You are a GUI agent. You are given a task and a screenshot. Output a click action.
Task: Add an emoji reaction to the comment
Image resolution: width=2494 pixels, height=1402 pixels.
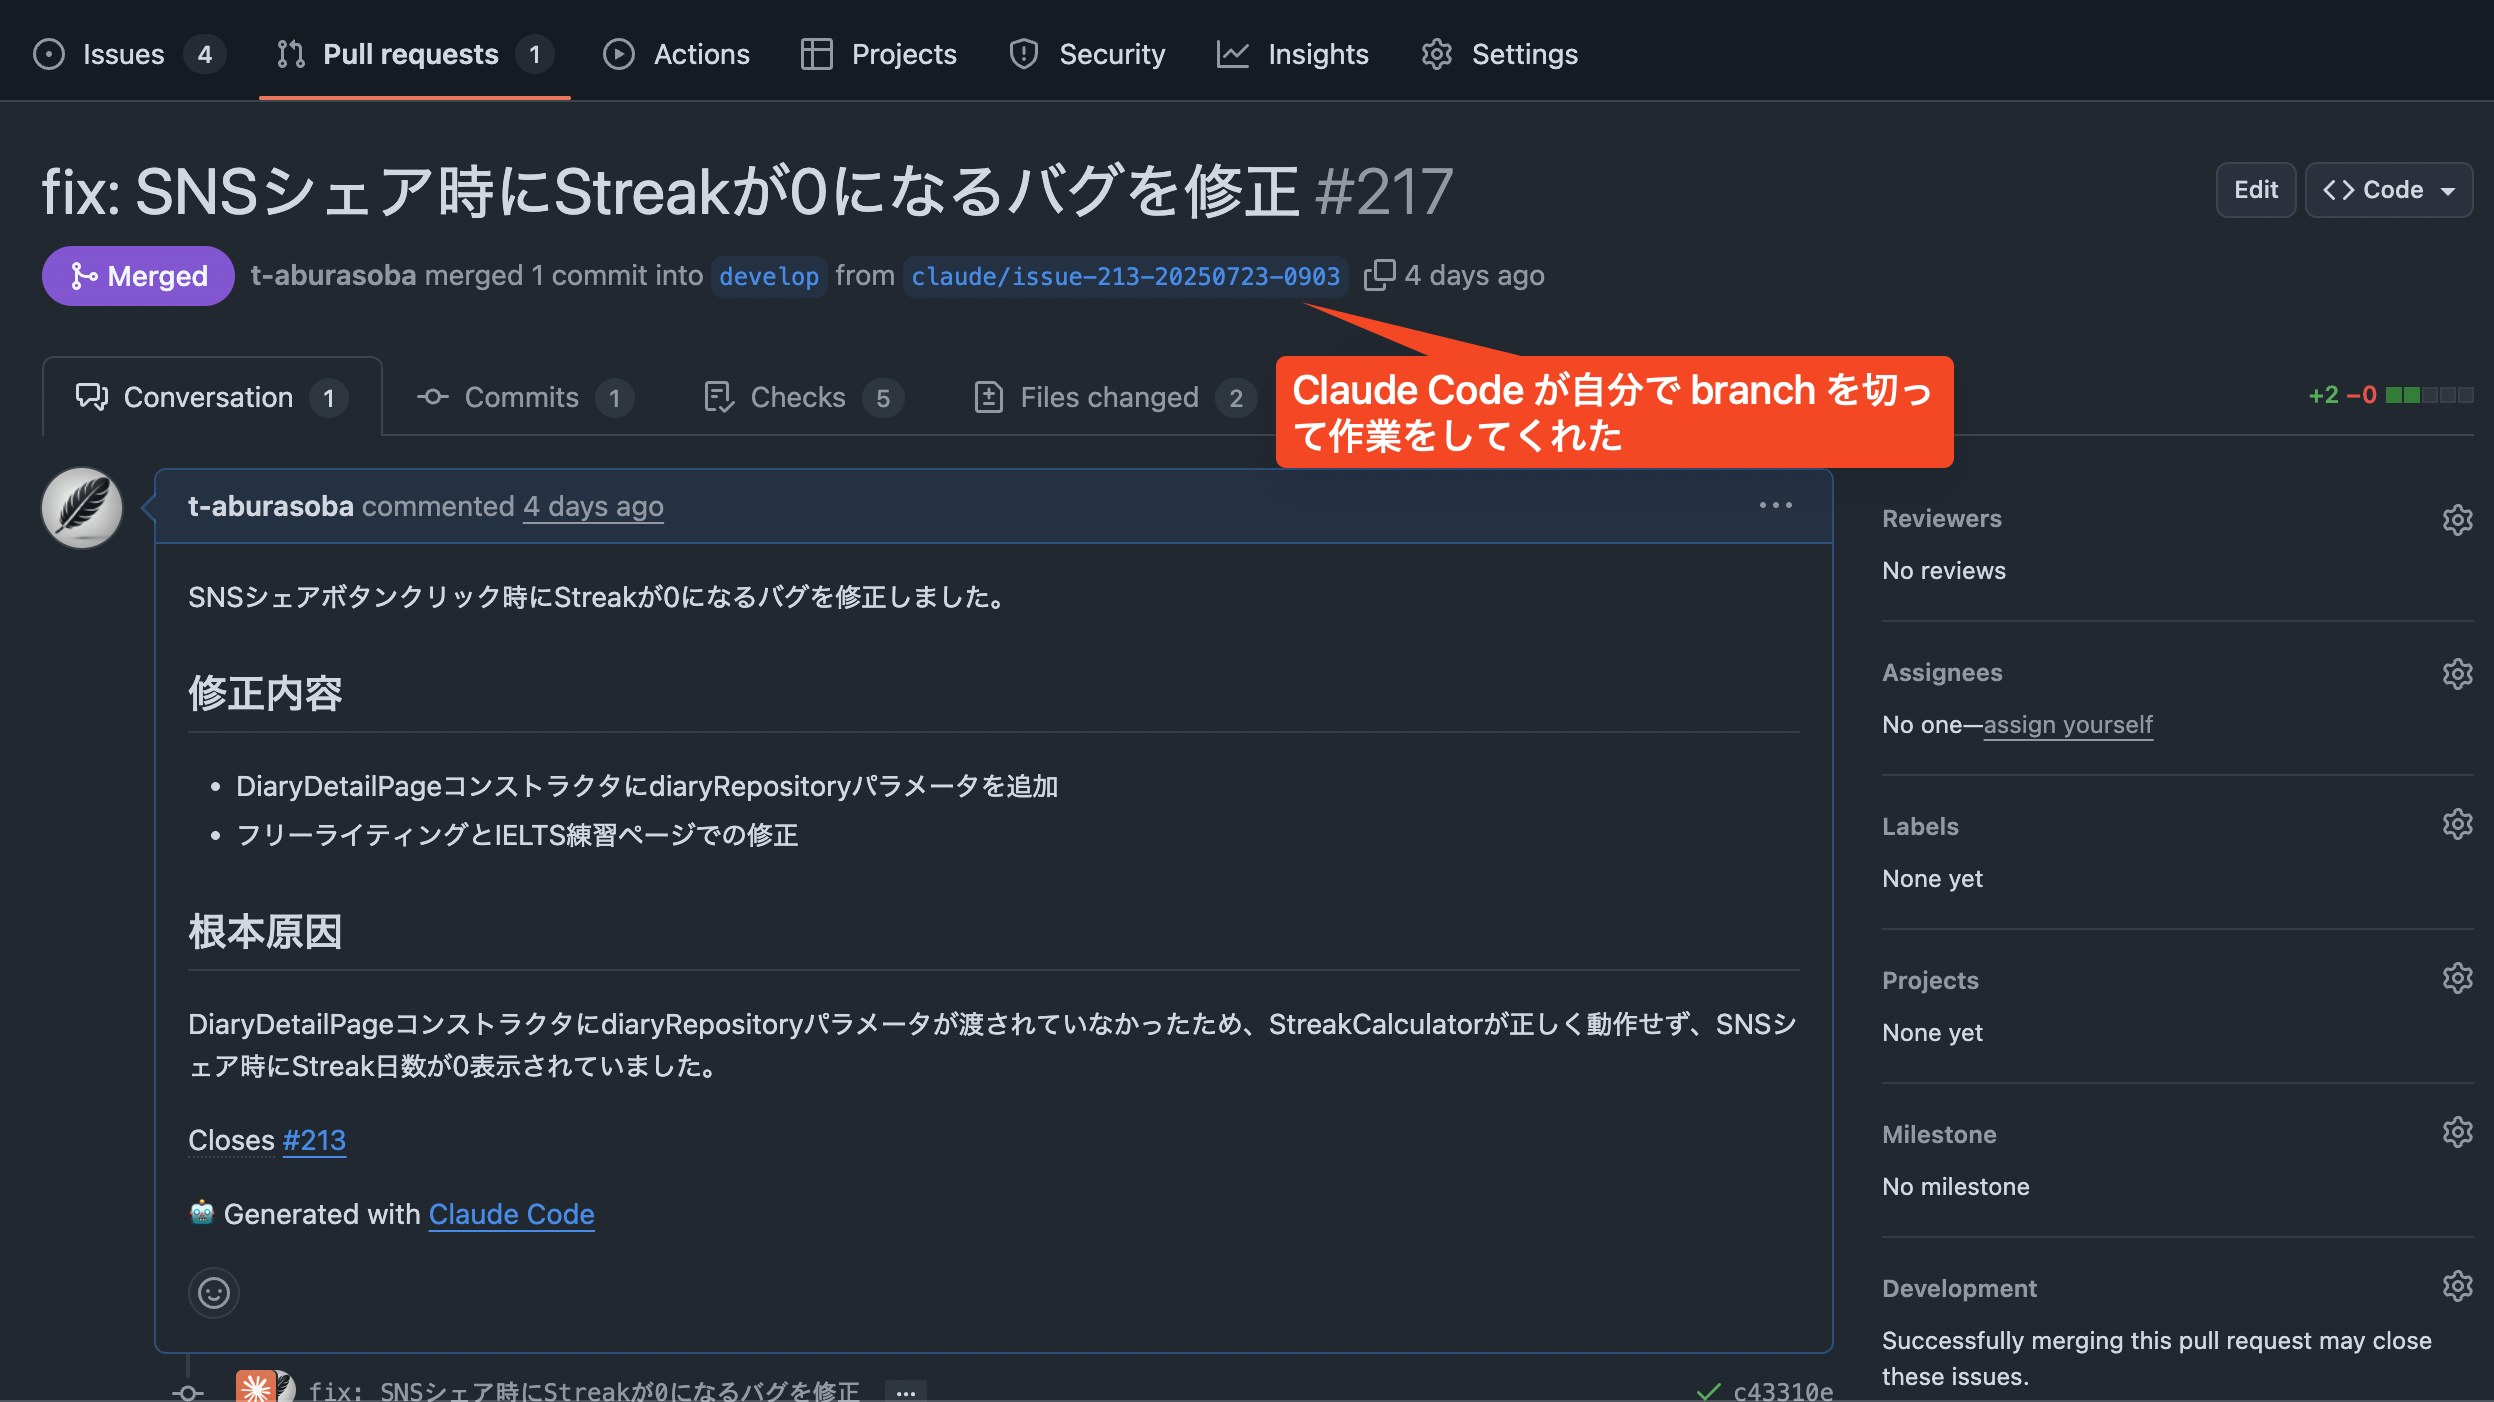click(x=214, y=1293)
